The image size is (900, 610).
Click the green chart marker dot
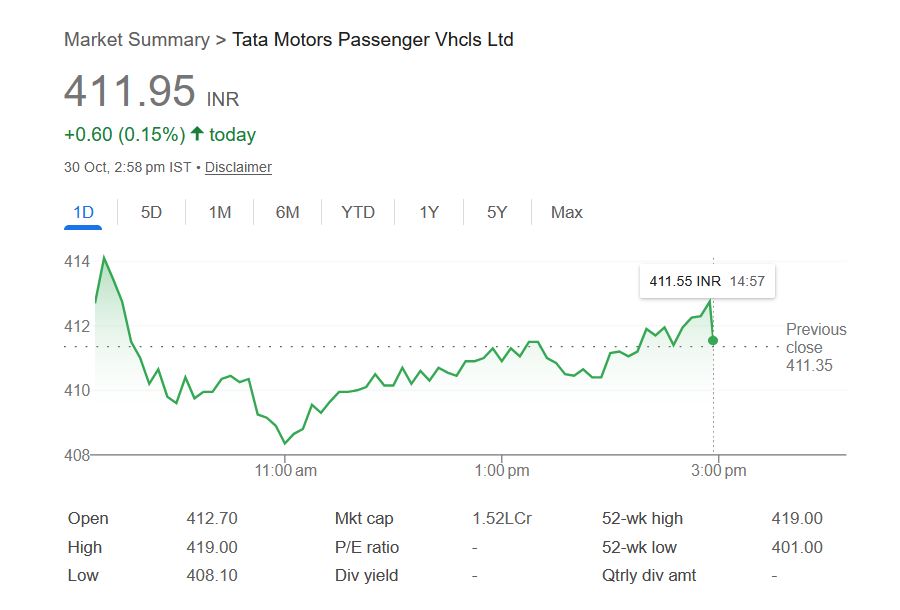click(713, 341)
